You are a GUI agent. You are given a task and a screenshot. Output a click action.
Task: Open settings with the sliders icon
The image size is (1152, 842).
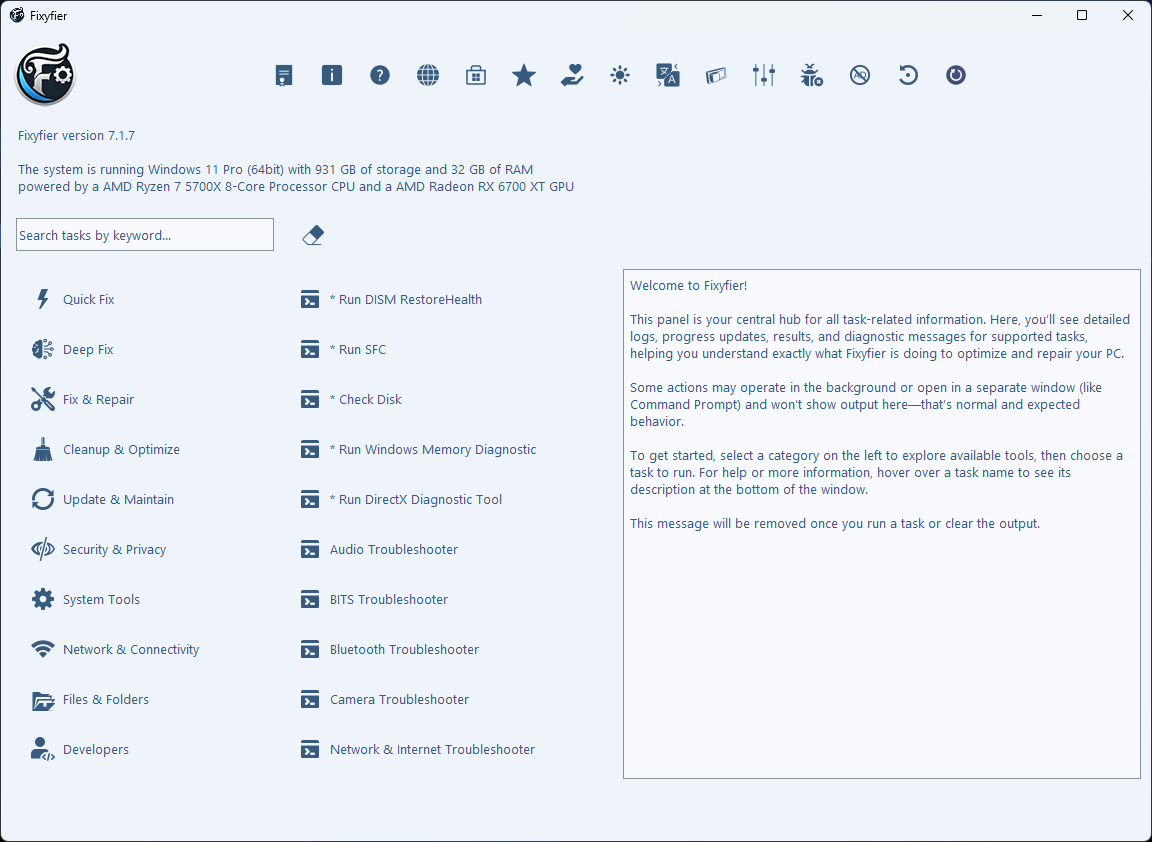tap(764, 75)
